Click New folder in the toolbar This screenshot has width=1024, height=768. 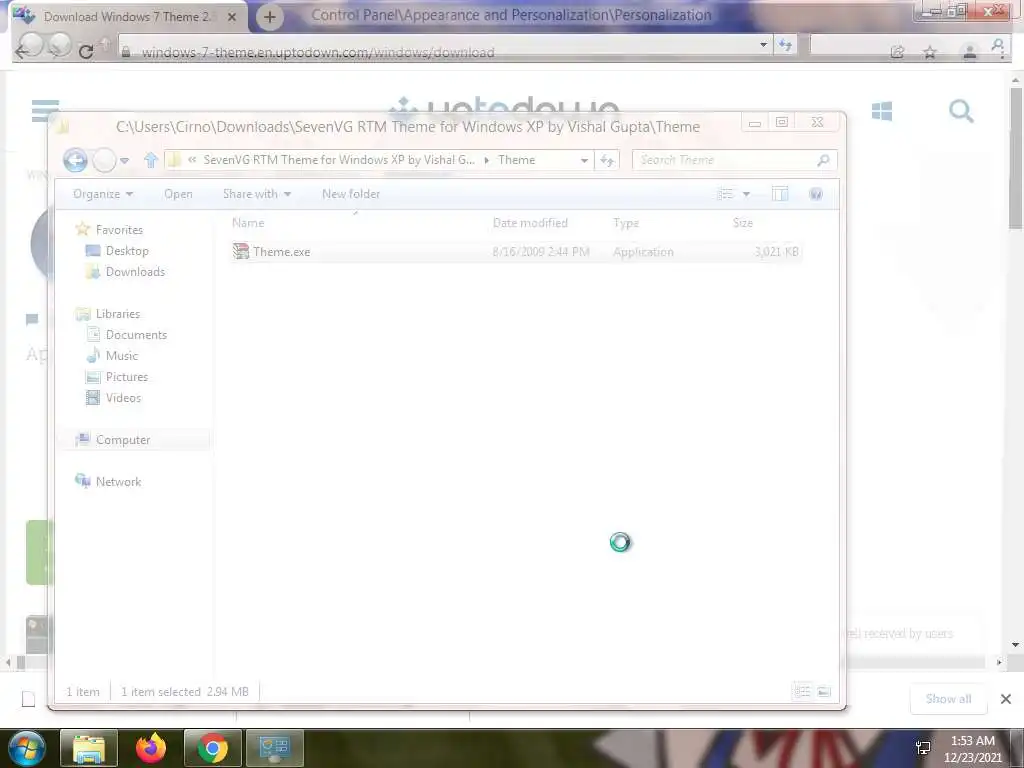pos(351,194)
